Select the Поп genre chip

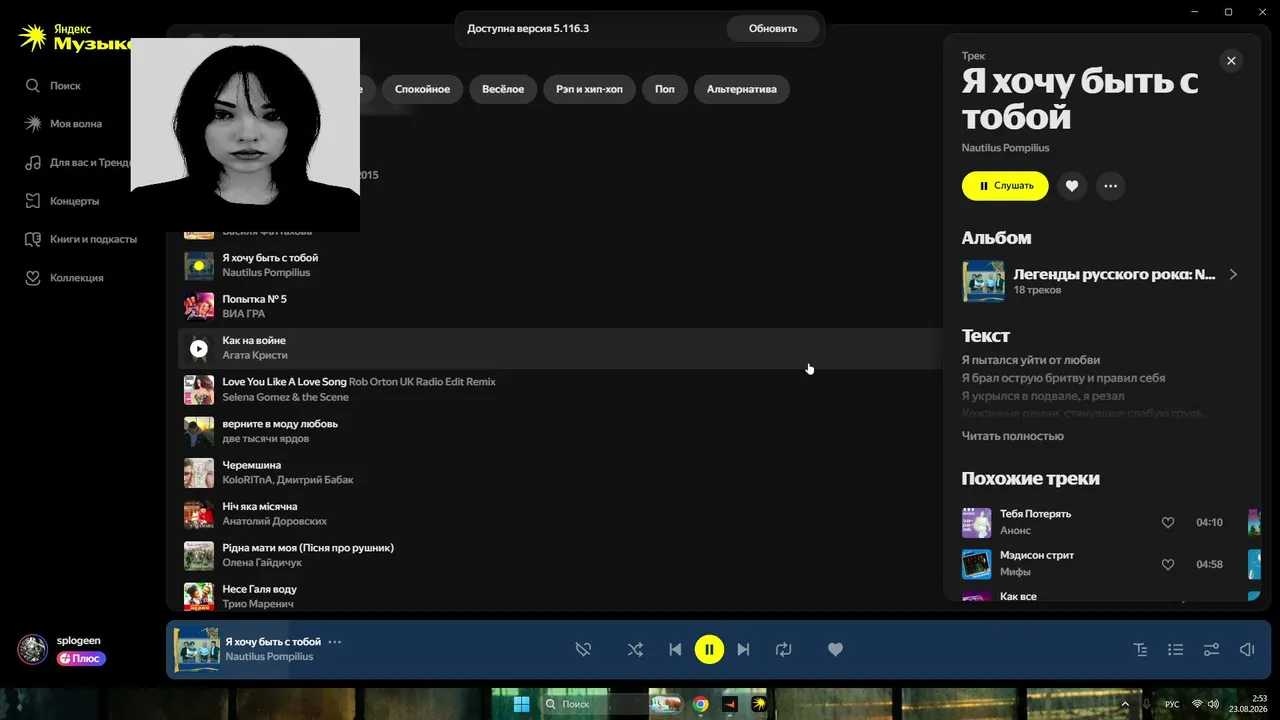pos(665,89)
